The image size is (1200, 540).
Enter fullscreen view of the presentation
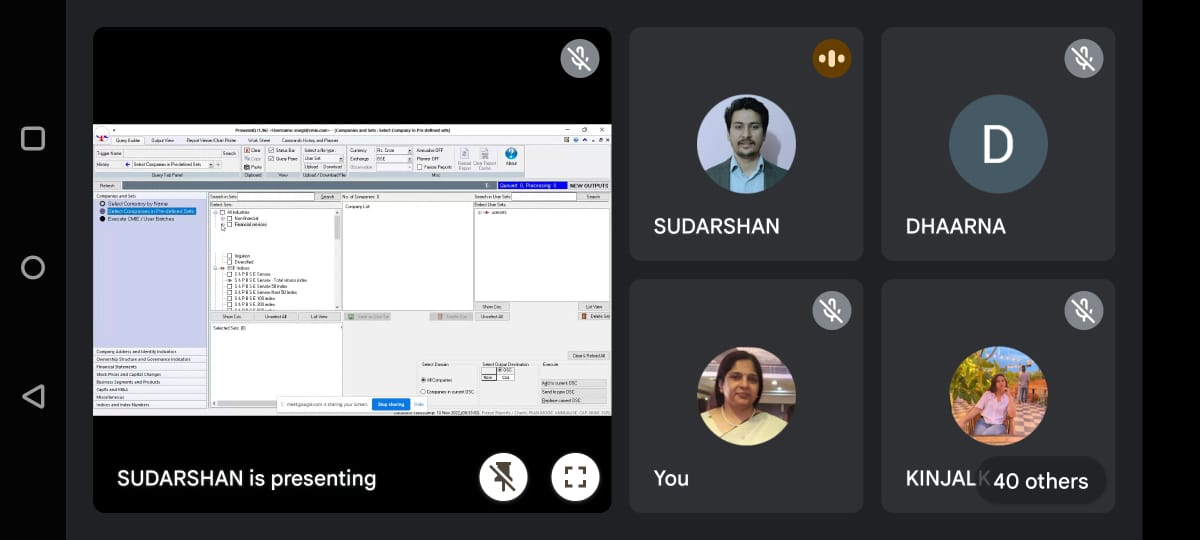point(575,478)
